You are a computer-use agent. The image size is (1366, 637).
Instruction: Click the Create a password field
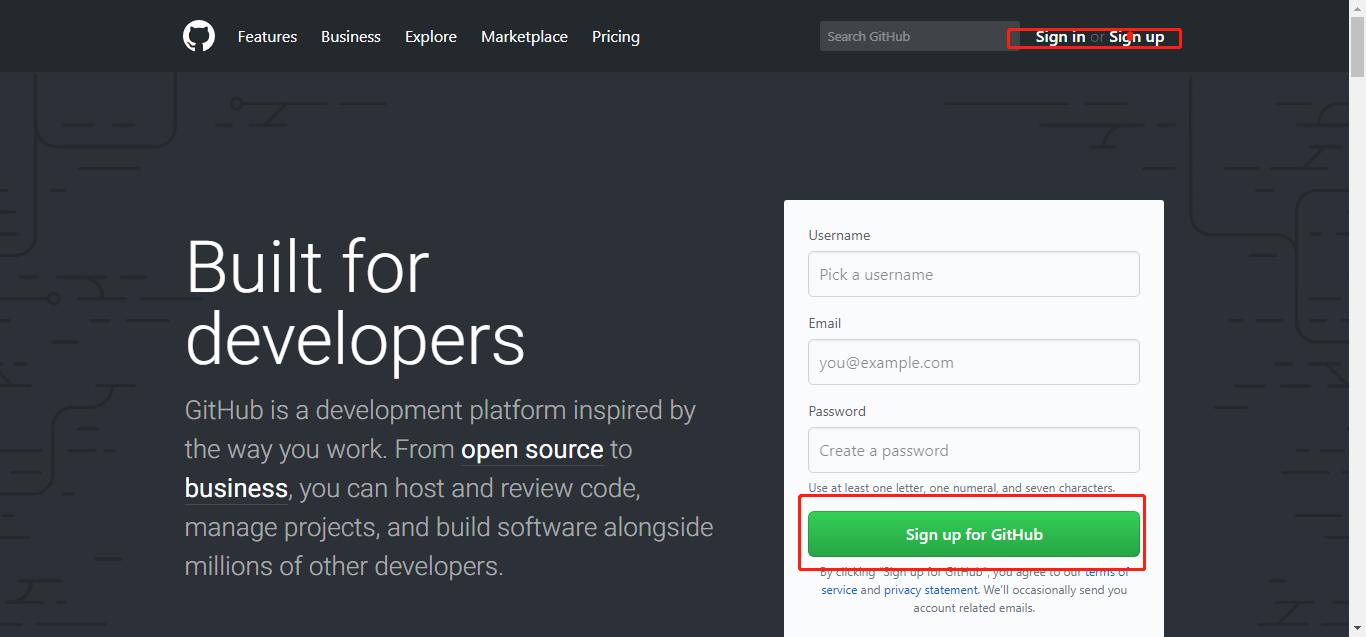coord(974,450)
